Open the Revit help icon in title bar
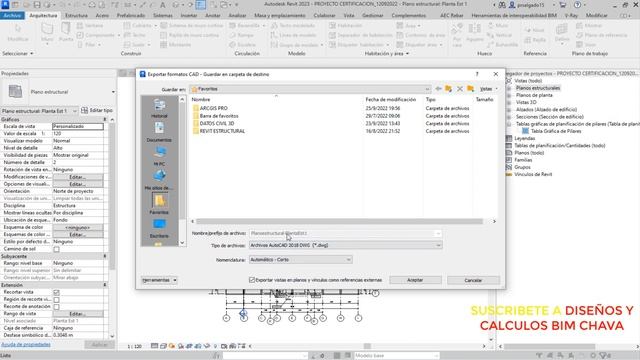The width and height of the screenshot is (640, 360). point(577,5)
